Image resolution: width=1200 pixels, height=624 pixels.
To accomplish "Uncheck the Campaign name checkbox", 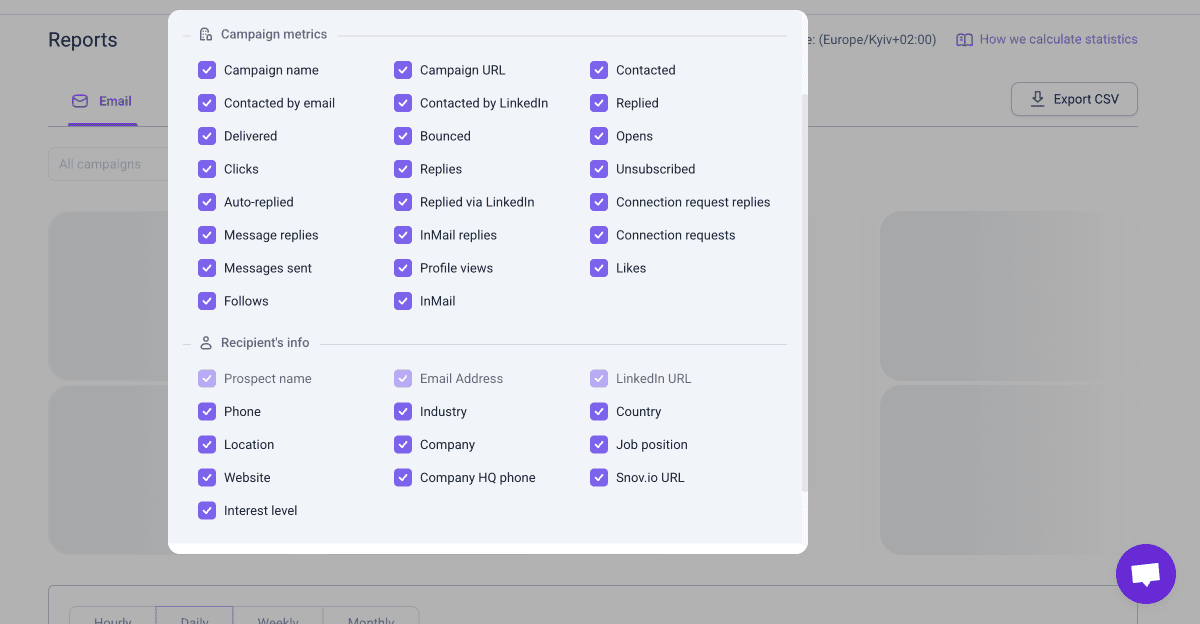I will 207,70.
